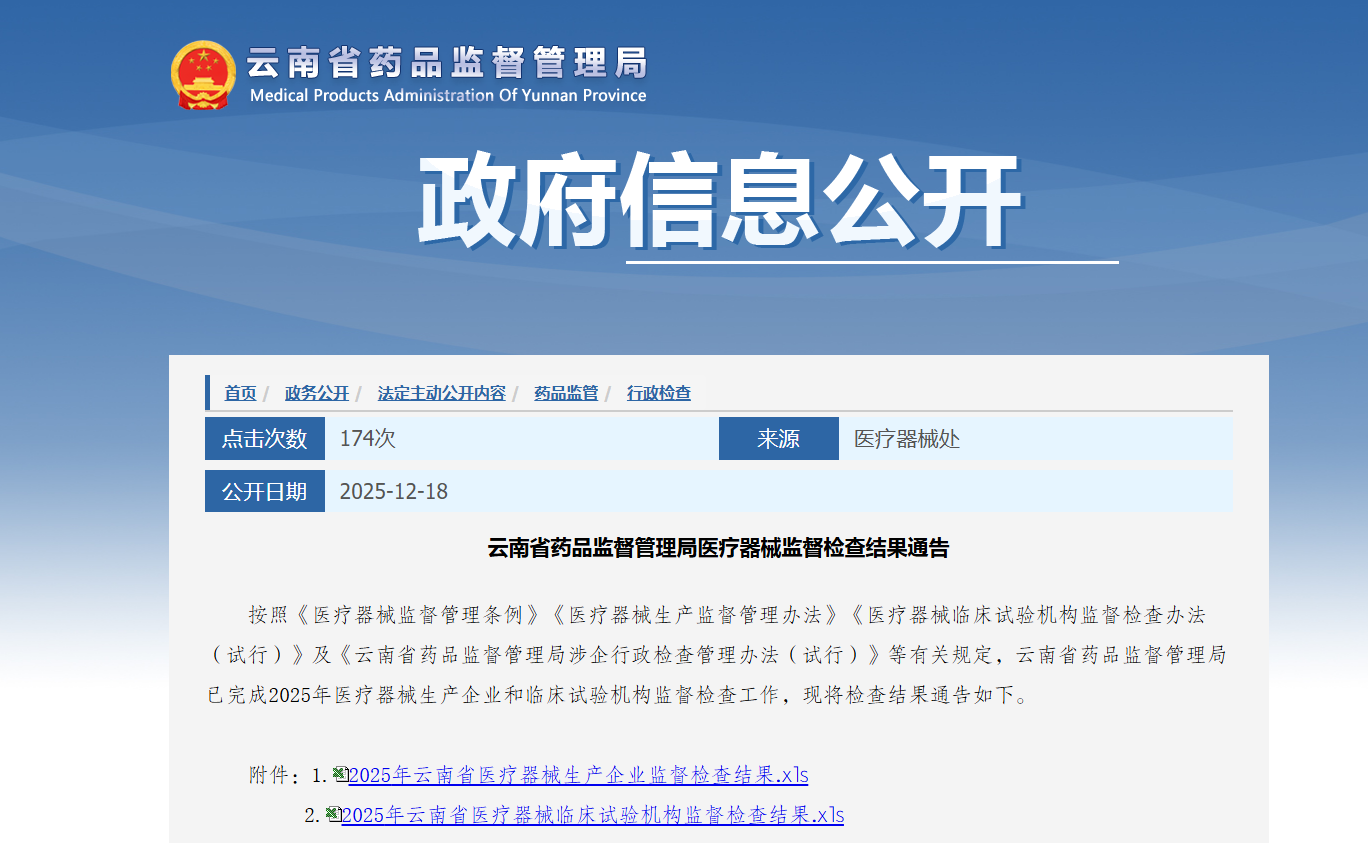Click the 云南省药品监督管理局 site title

[446, 62]
